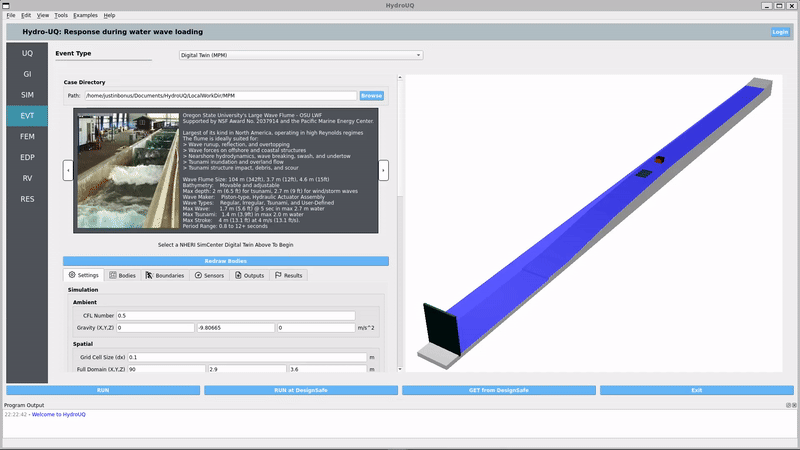Open the Tools menu
Screen dimensions: 800x450
[x=62, y=16]
